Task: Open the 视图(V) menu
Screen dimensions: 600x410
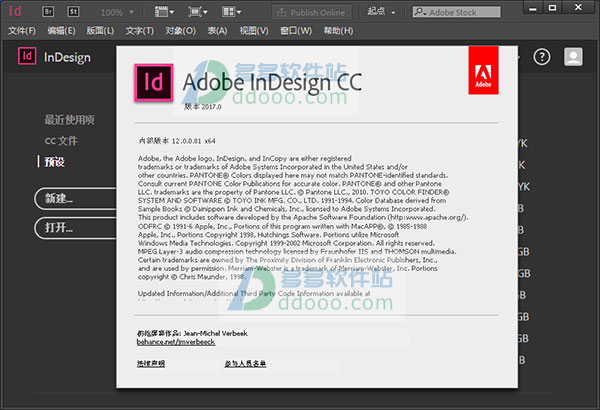Action: tap(254, 31)
